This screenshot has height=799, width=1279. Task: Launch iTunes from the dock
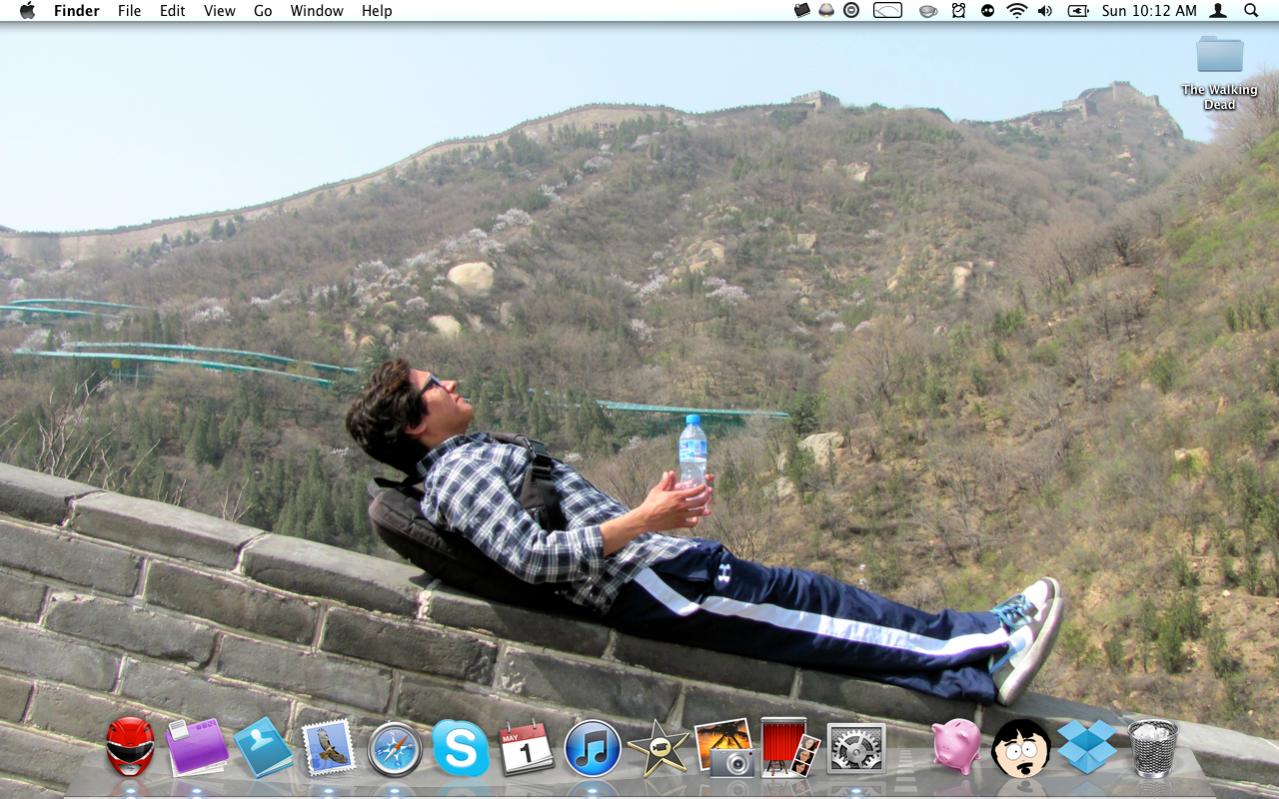click(593, 749)
